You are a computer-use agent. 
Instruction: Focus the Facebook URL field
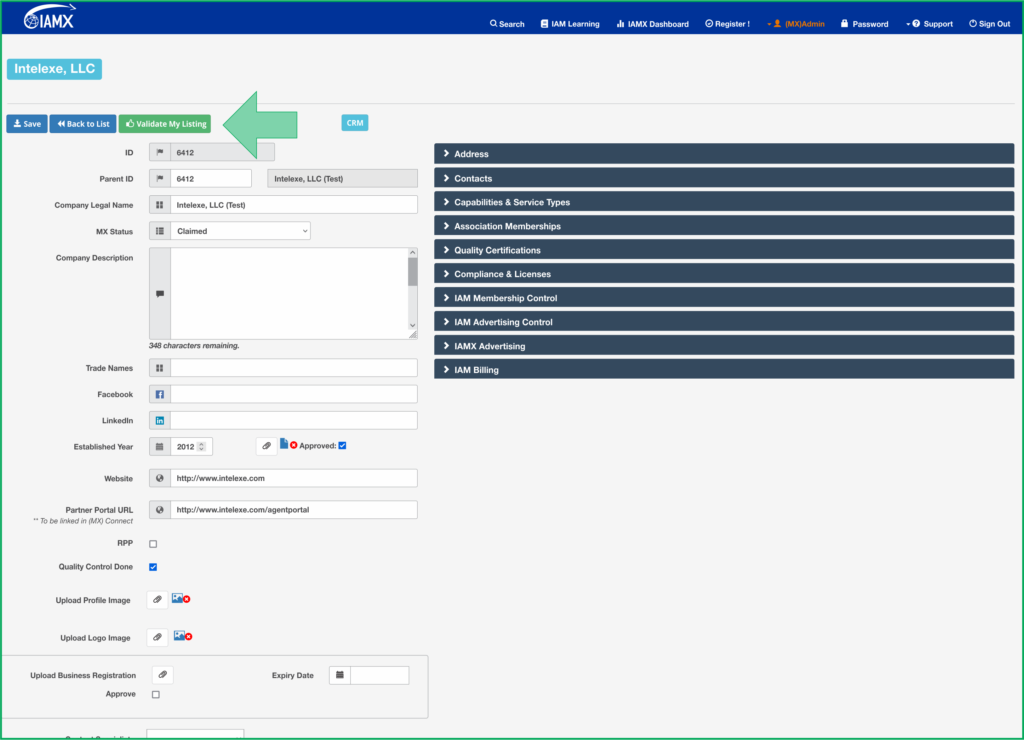[294, 394]
